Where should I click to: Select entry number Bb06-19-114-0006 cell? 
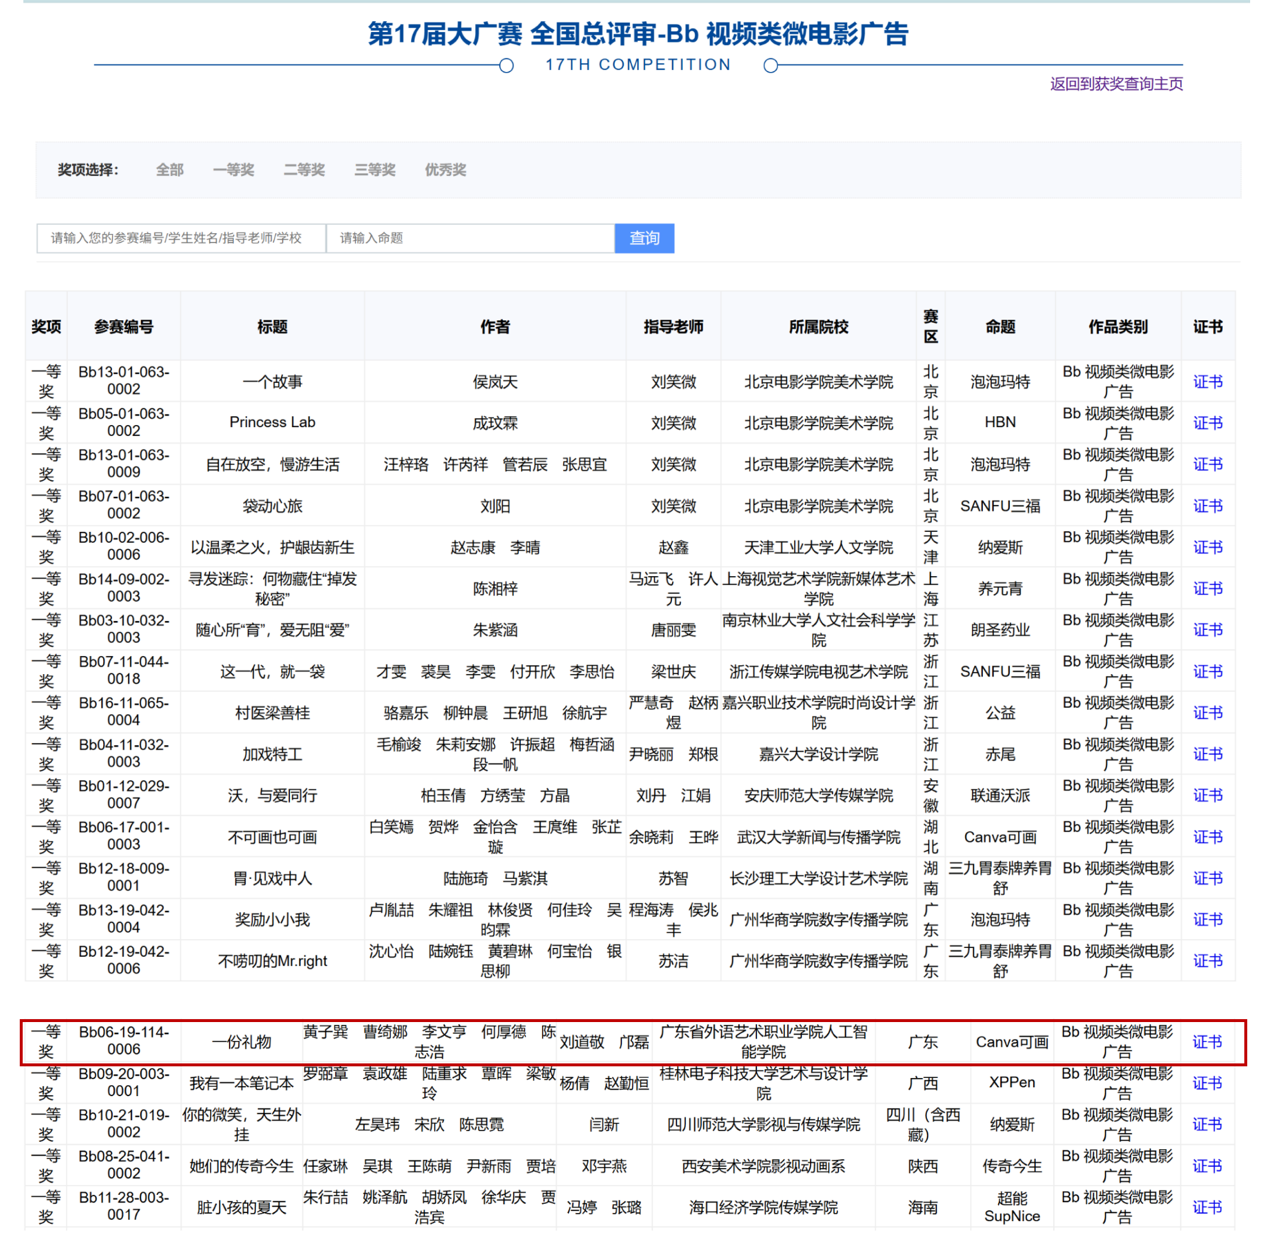[124, 1041]
